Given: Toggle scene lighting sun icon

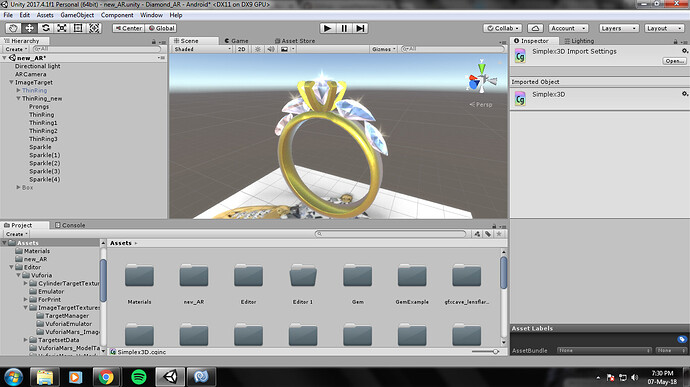Looking at the screenshot, I should click(x=258, y=49).
